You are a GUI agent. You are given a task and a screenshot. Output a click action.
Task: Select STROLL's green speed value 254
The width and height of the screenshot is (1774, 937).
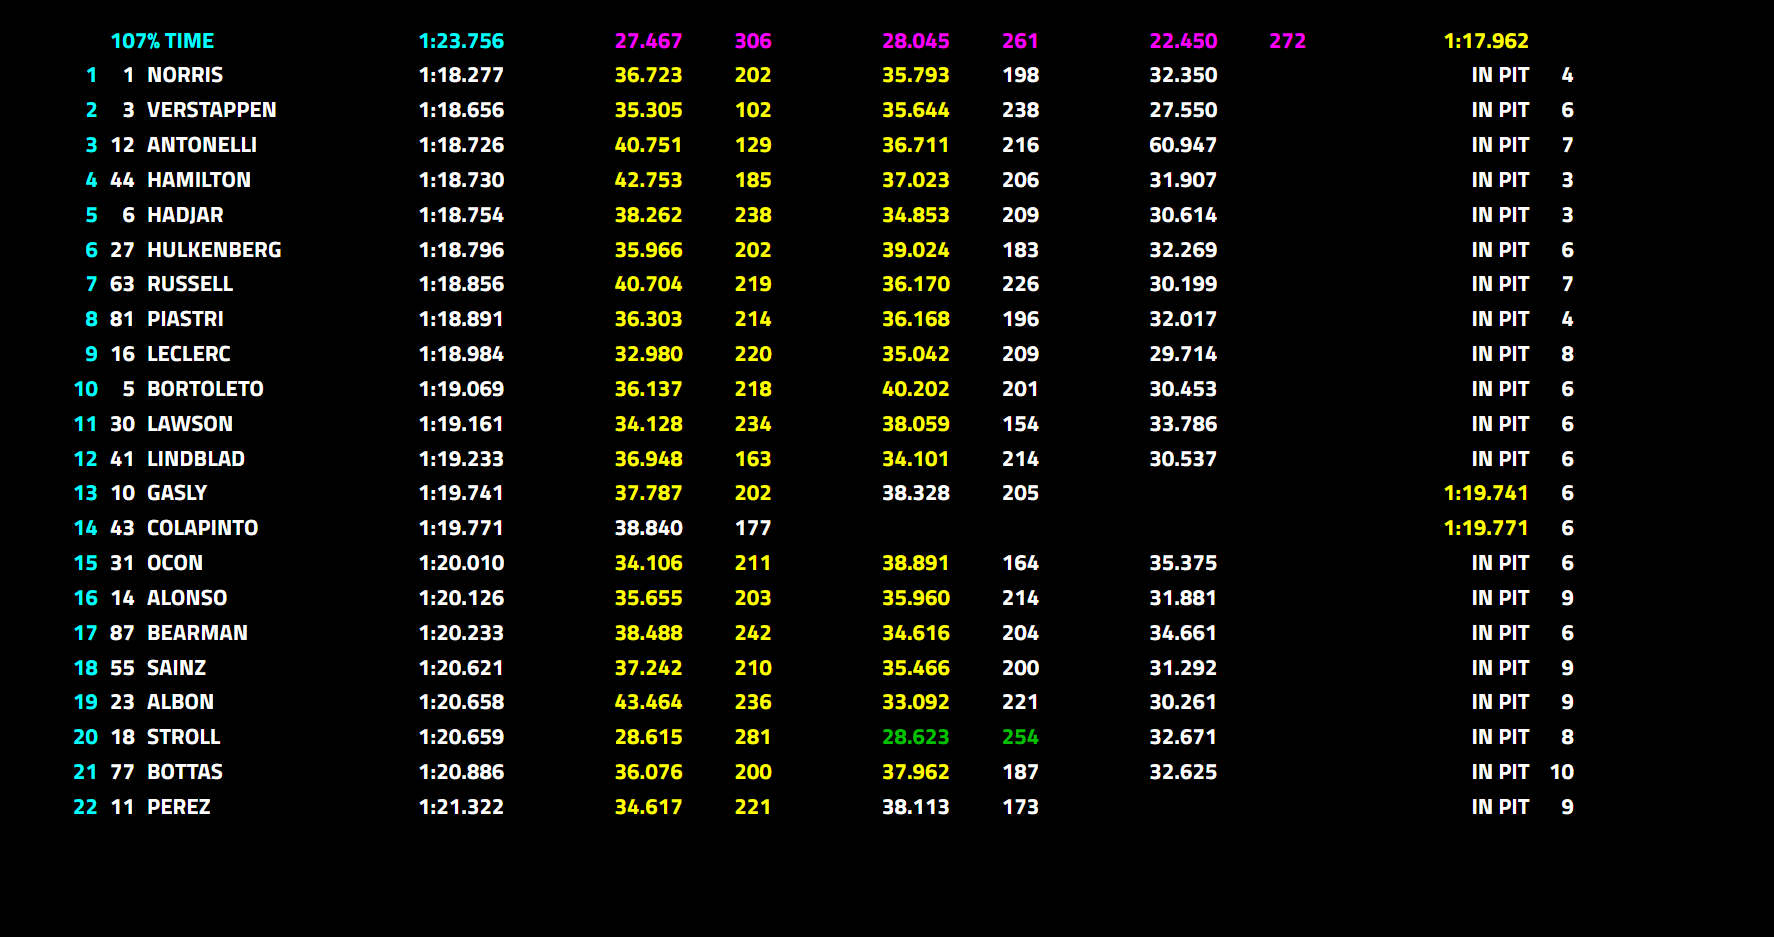tap(1020, 737)
